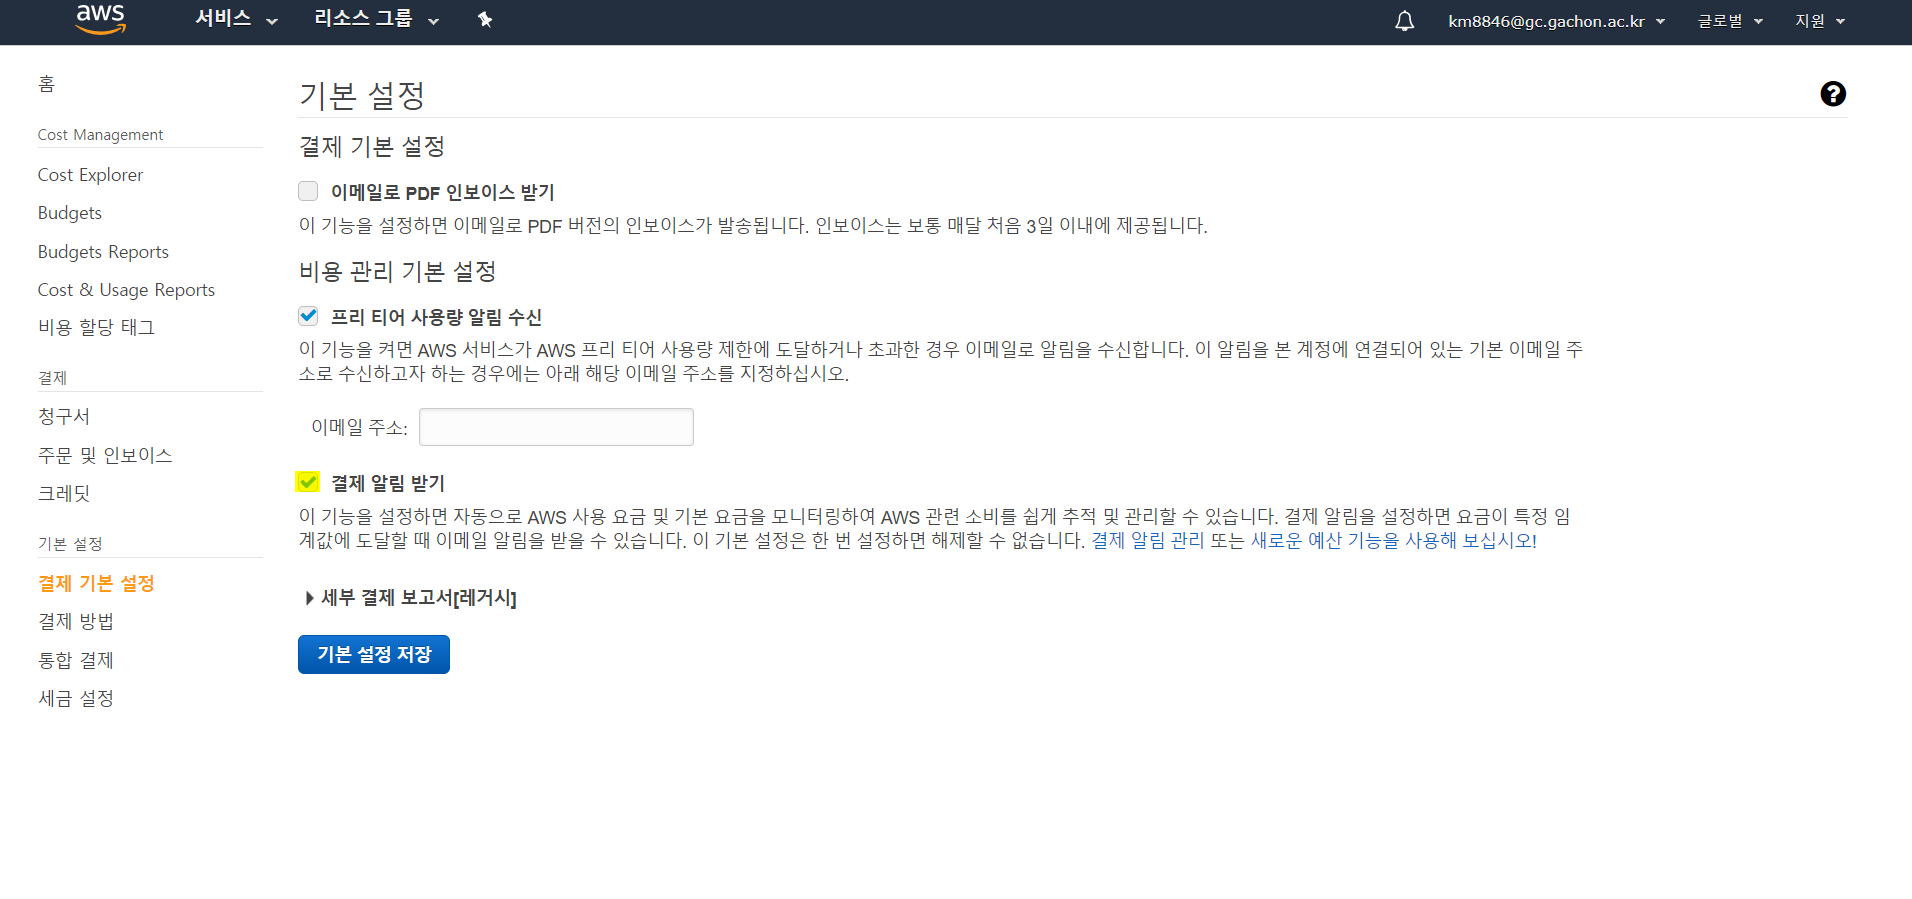The image size is (1912, 899).
Task: Open 주문 및 인보이스 page
Action: [x=105, y=455]
